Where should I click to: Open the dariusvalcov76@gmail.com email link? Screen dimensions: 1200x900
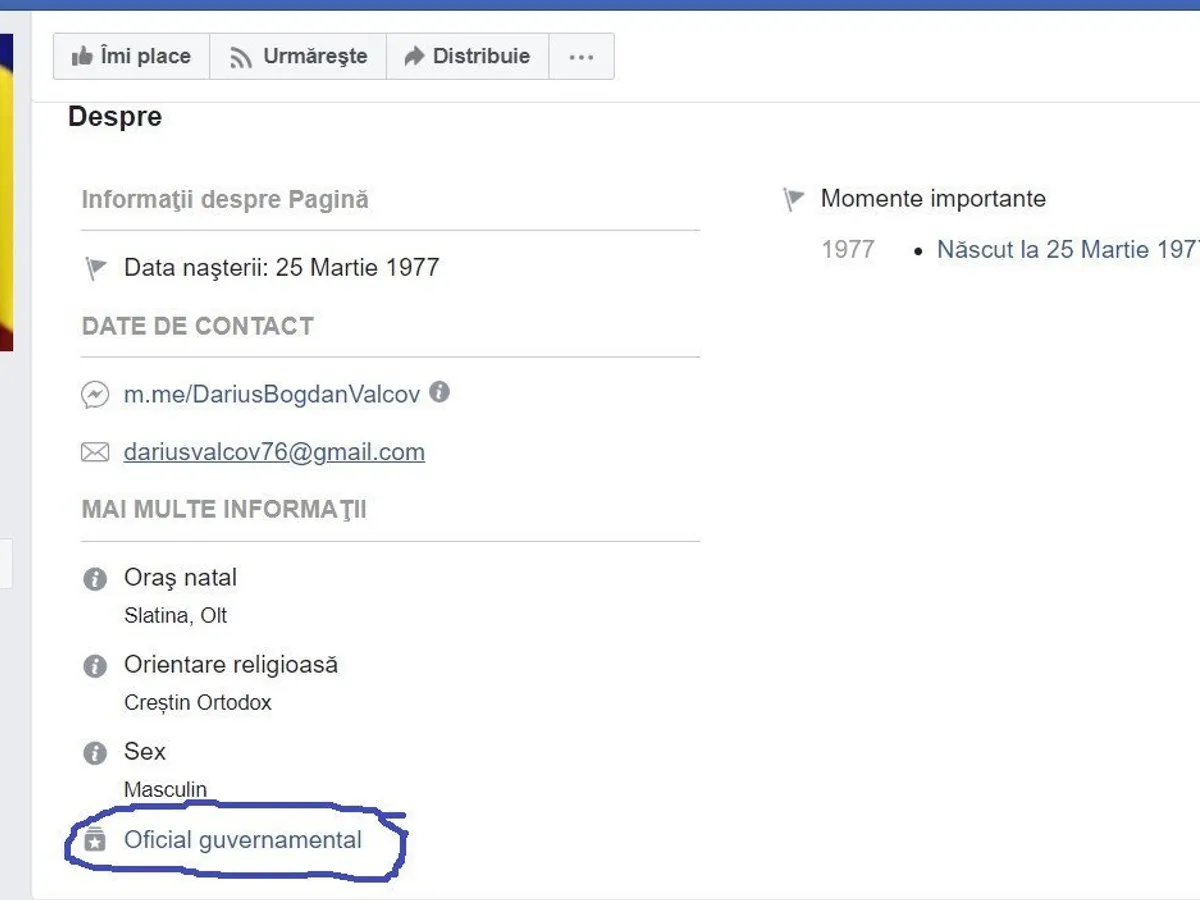[274, 452]
